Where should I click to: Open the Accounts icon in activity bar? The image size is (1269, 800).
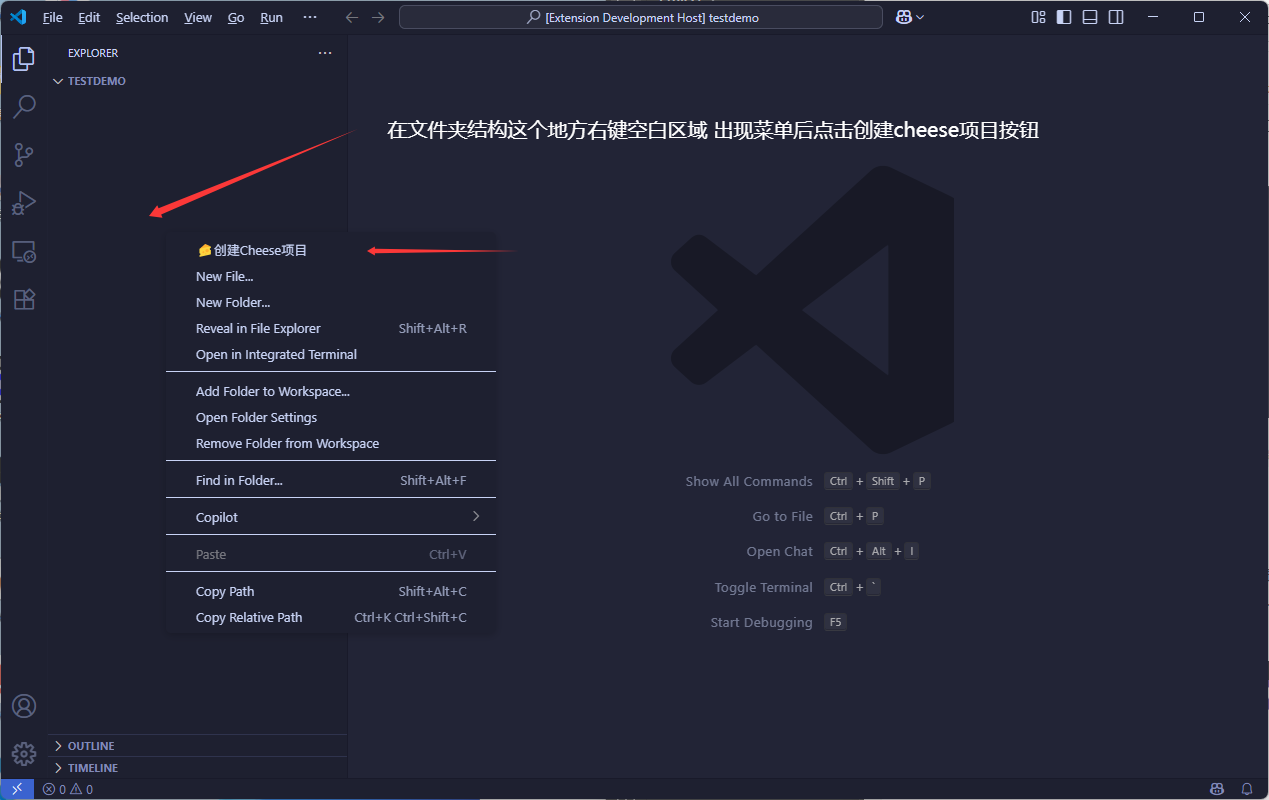[x=24, y=706]
